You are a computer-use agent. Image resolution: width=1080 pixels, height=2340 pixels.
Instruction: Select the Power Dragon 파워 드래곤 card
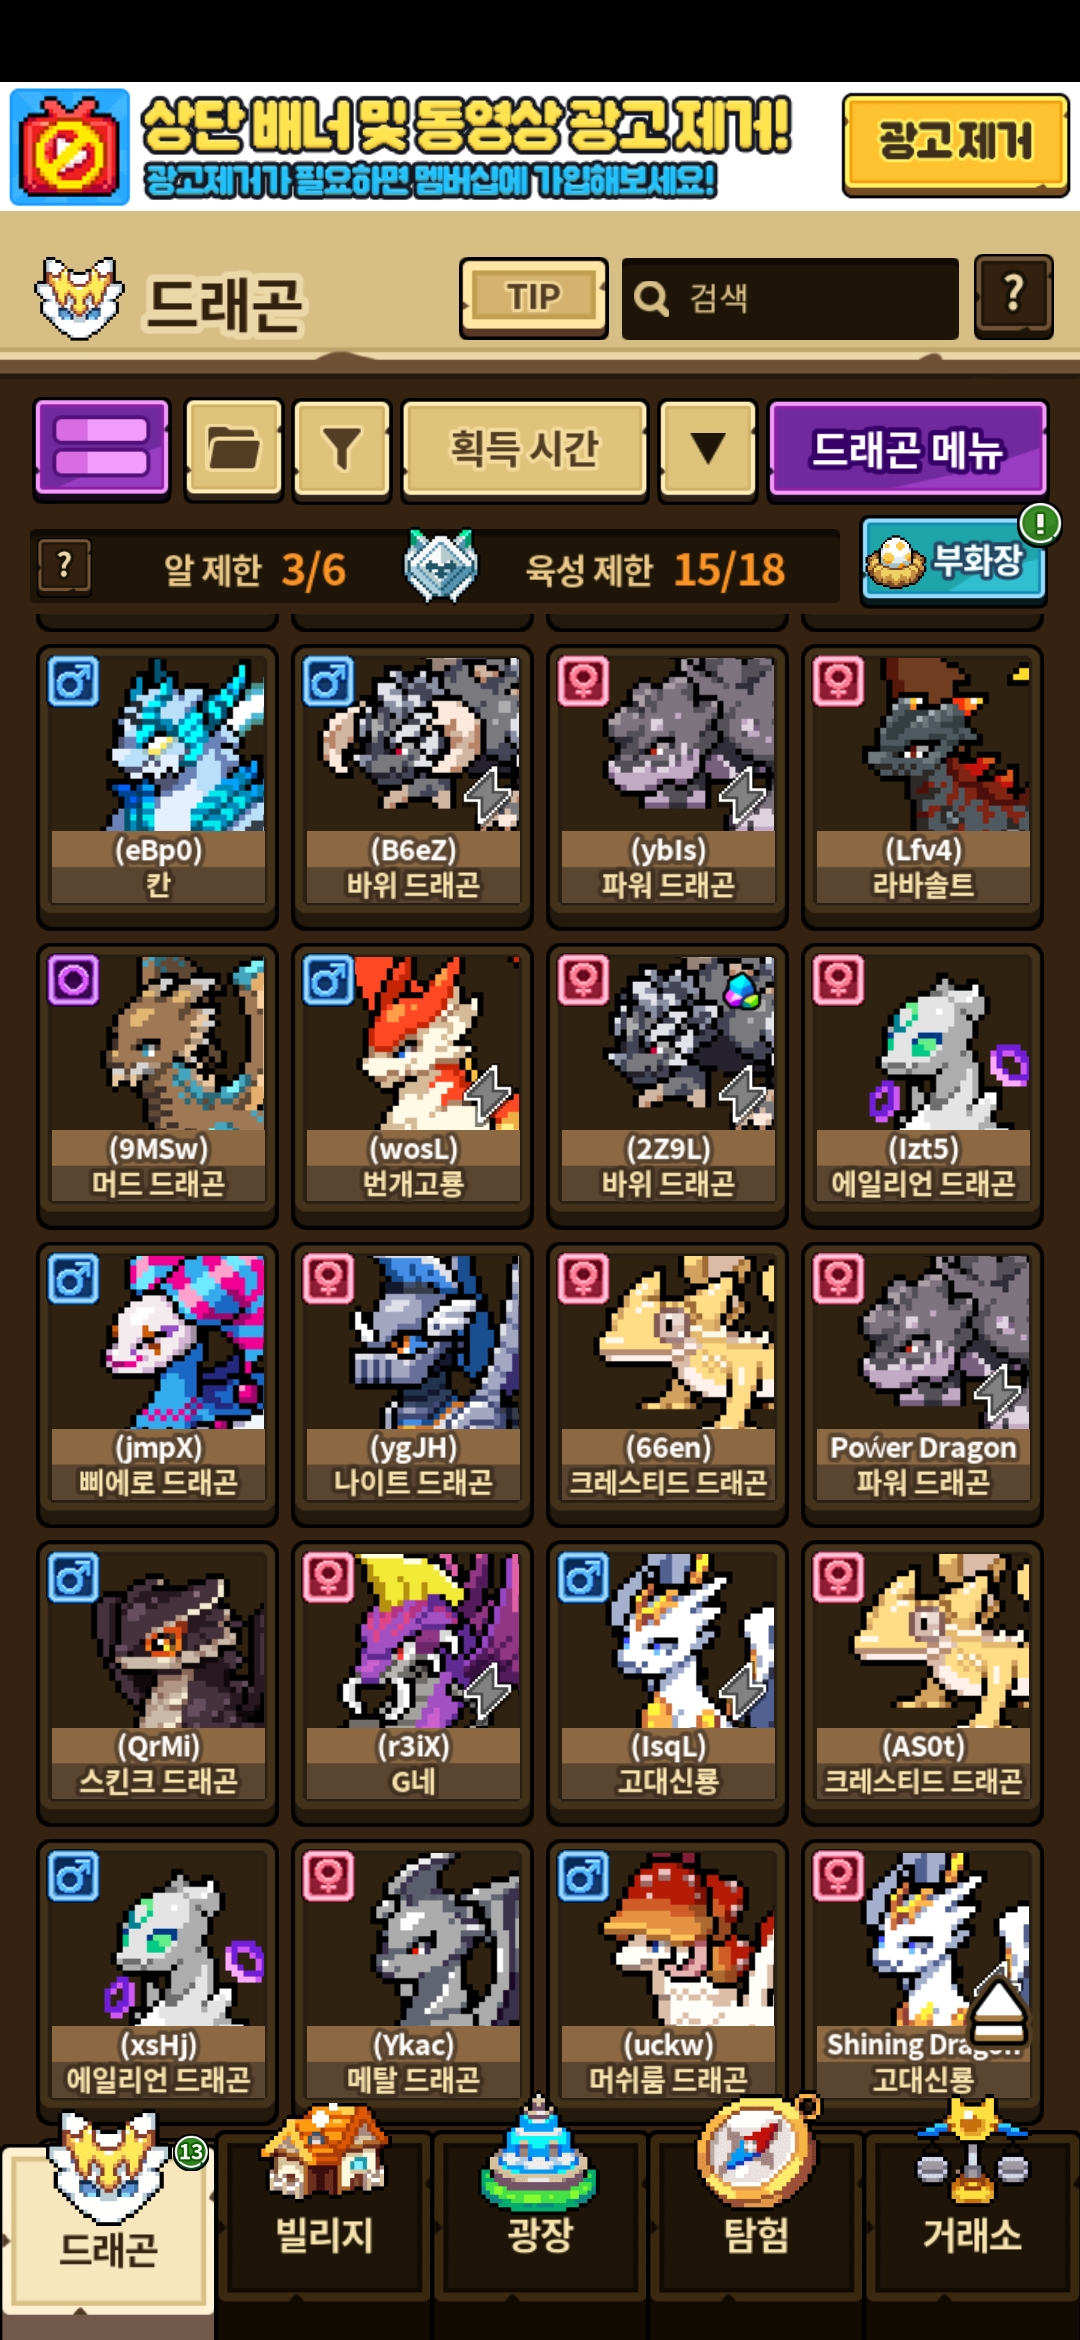point(922,1384)
